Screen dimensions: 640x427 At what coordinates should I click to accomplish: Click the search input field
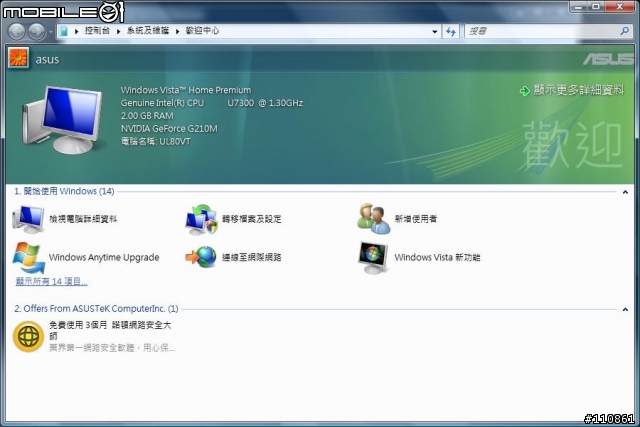tap(543, 31)
